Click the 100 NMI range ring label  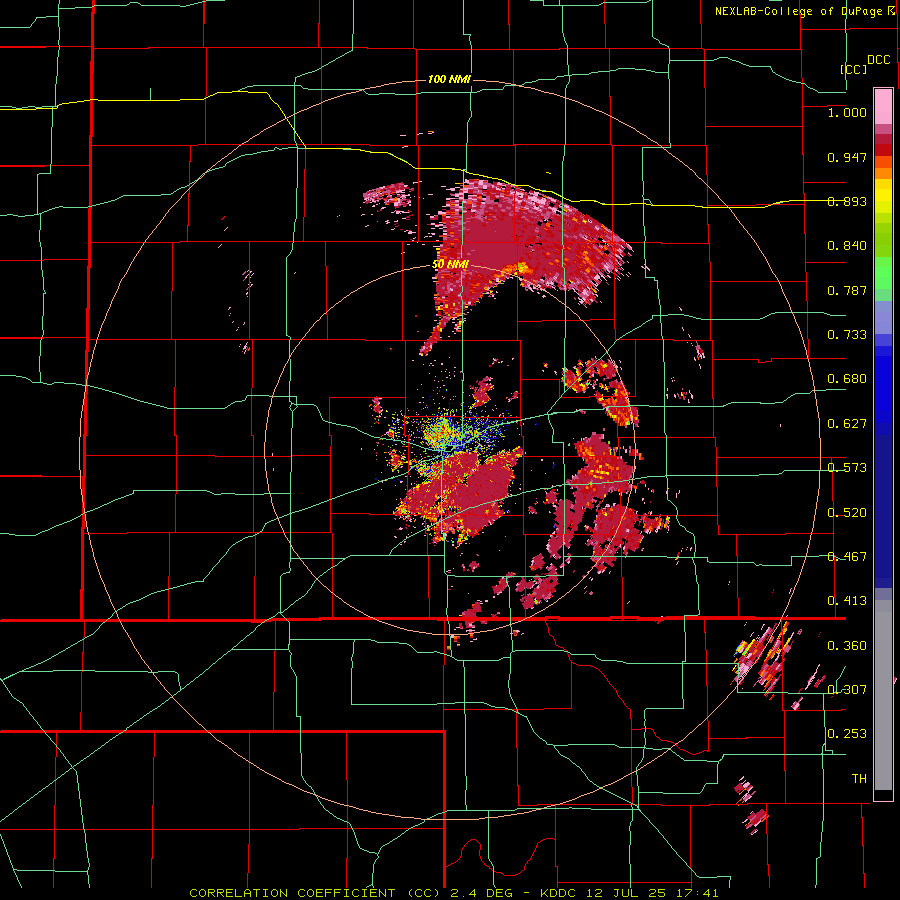[x=449, y=79]
